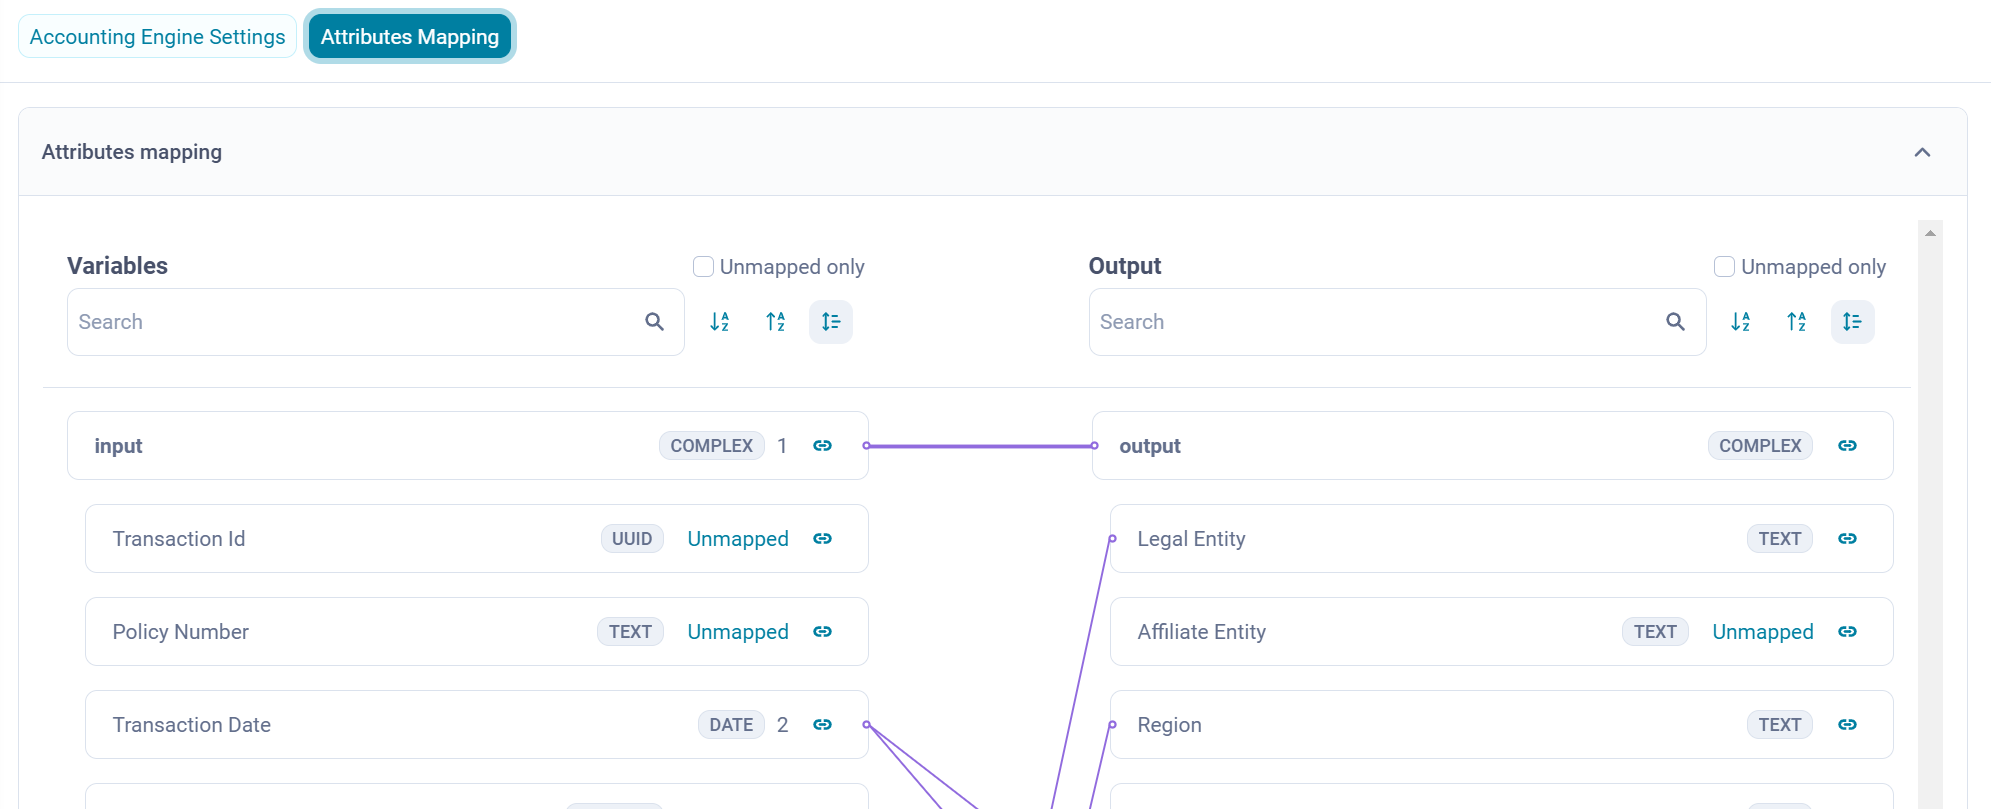Image resolution: width=1991 pixels, height=809 pixels.
Task: Switch to Accounting Engine Settings tab
Action: [x=158, y=37]
